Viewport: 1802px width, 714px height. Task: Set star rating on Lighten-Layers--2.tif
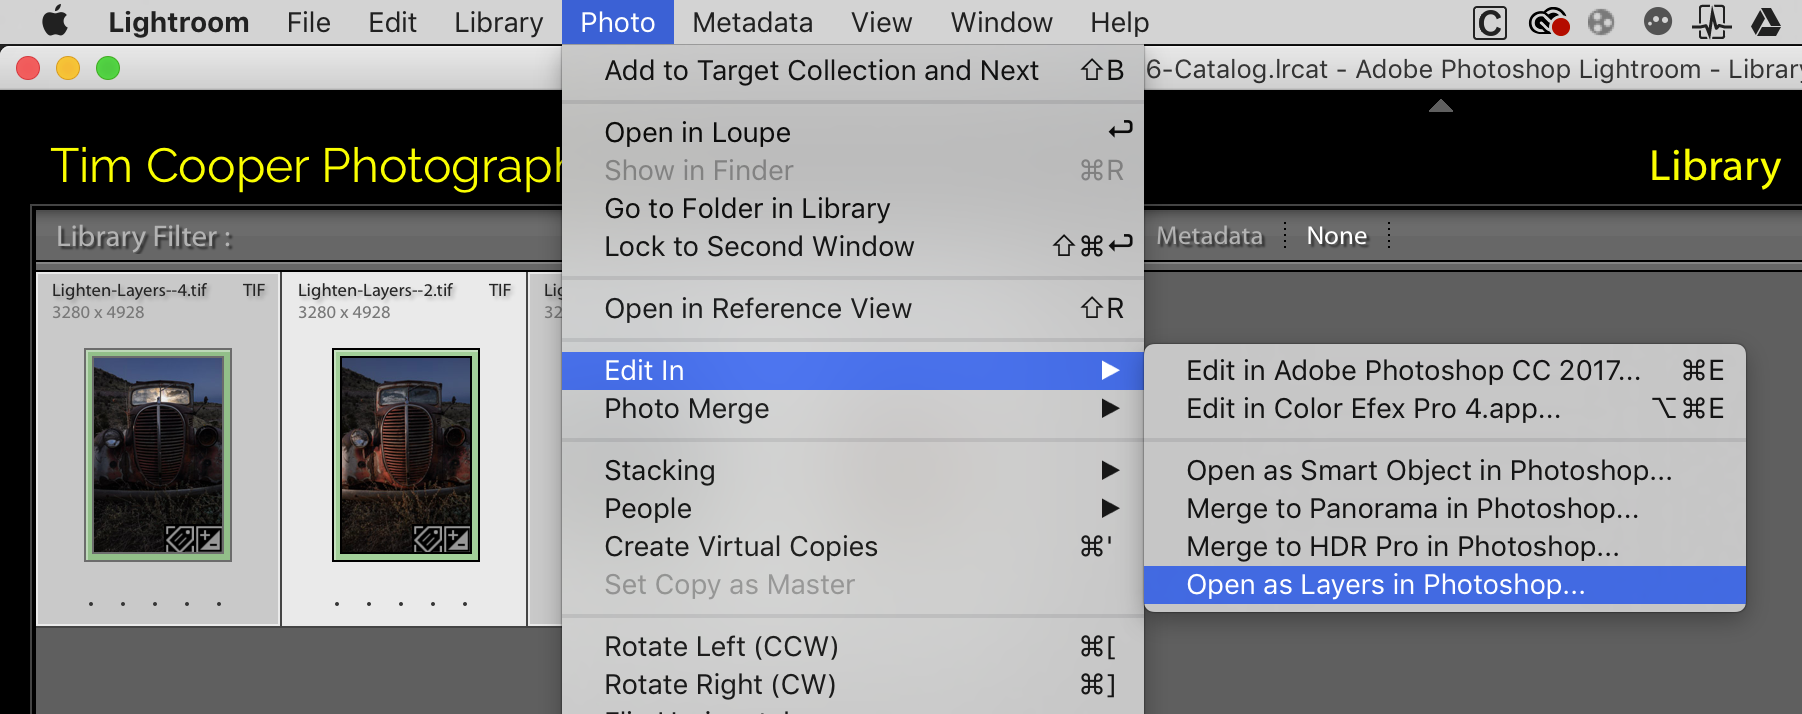click(x=401, y=604)
